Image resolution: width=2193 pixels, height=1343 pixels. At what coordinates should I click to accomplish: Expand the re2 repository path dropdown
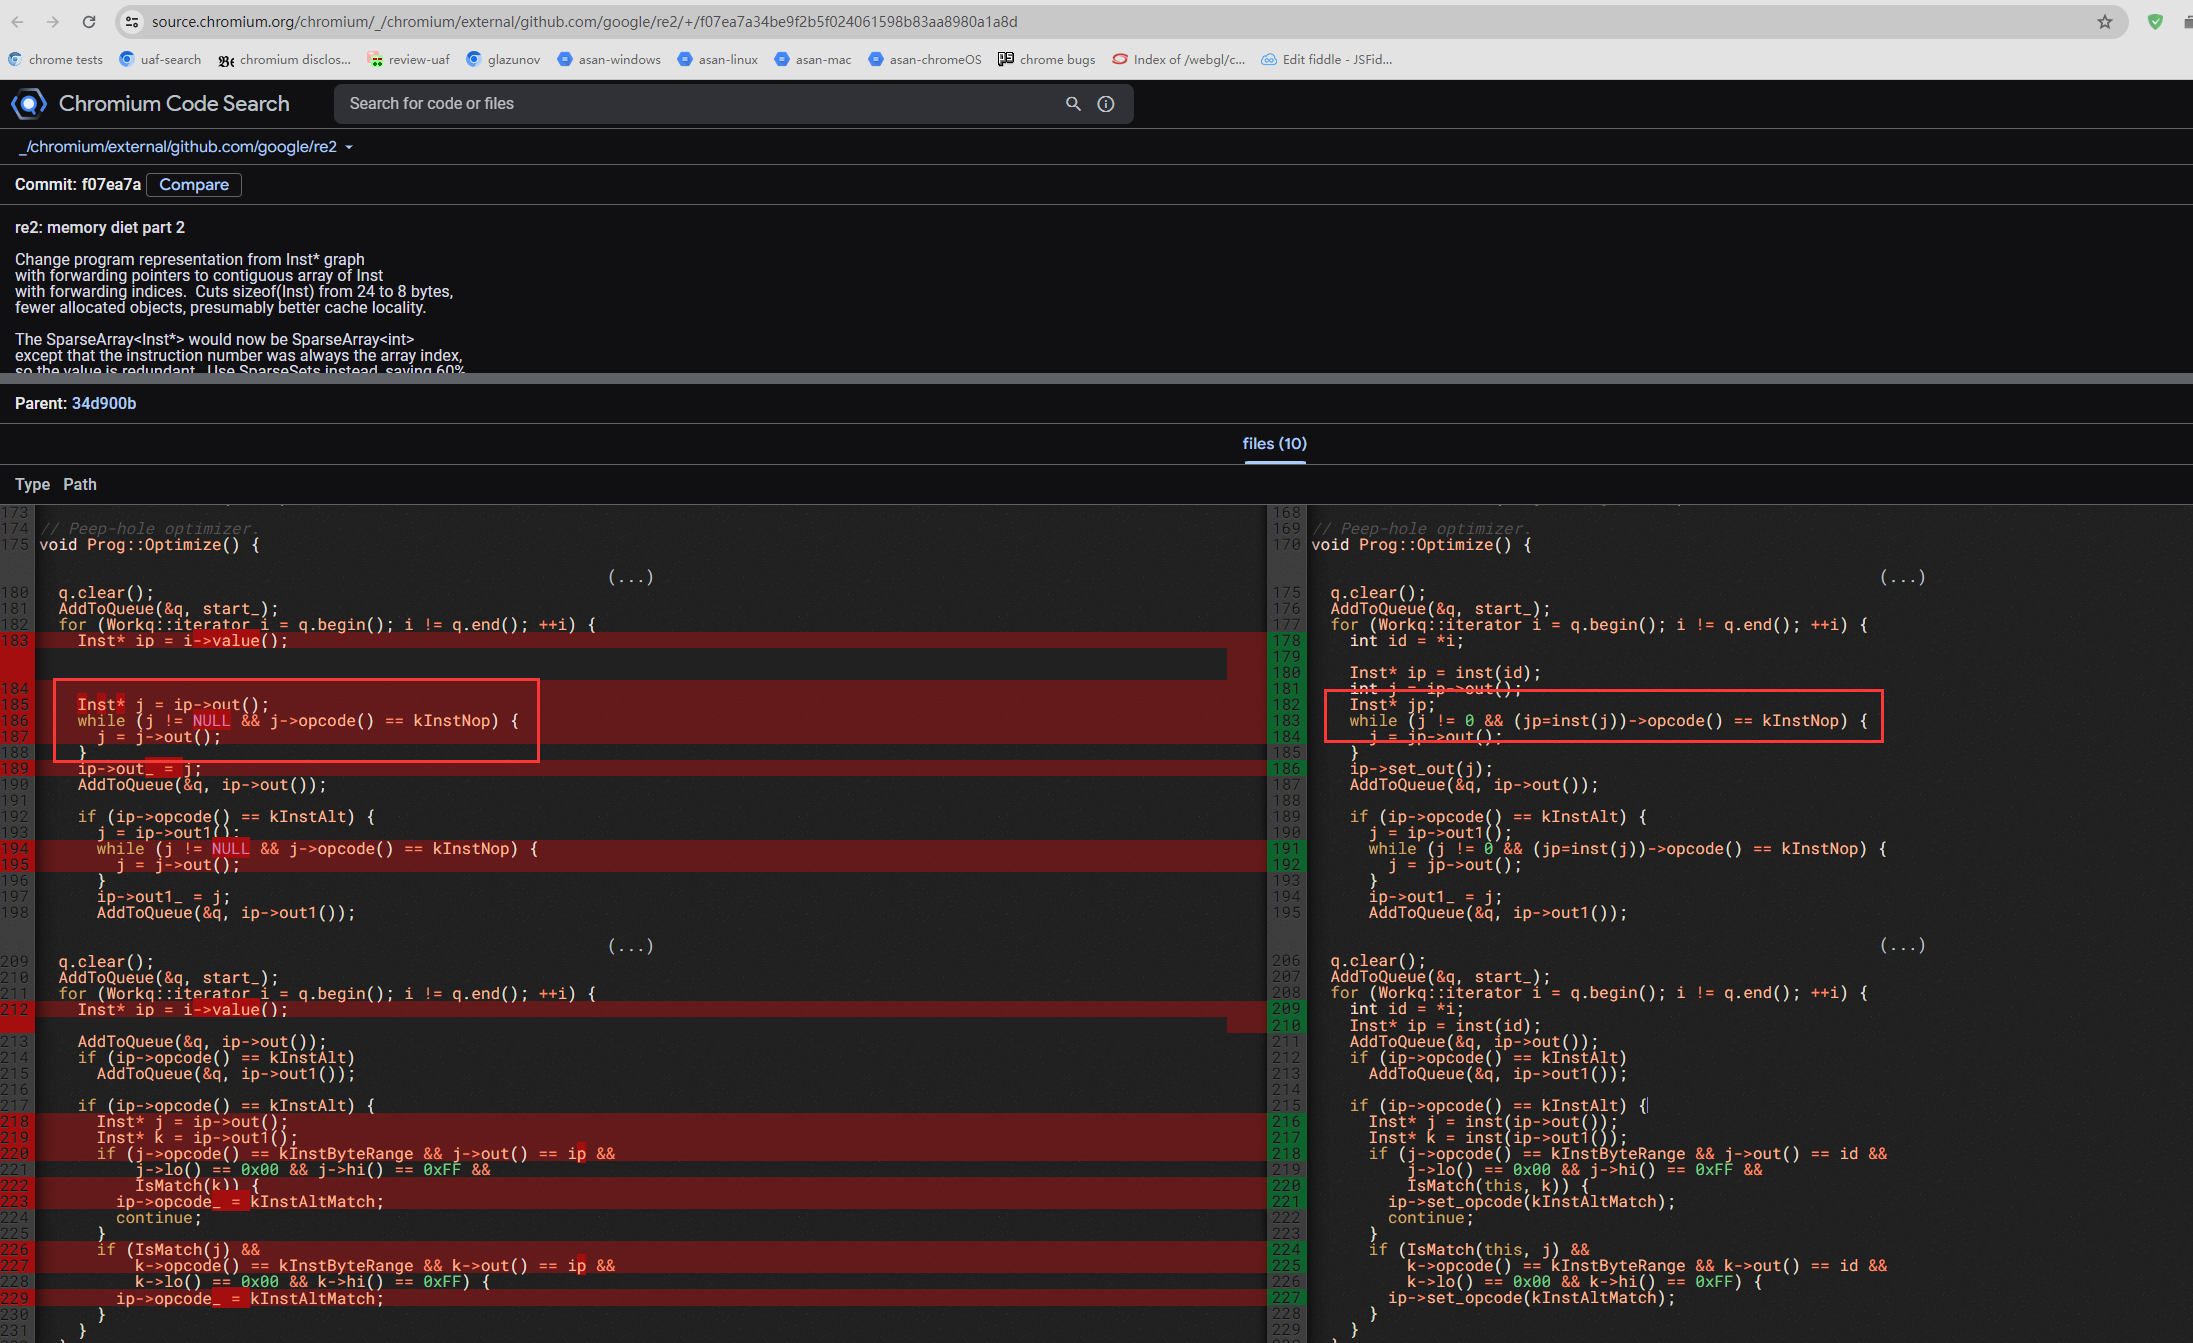pos(349,147)
